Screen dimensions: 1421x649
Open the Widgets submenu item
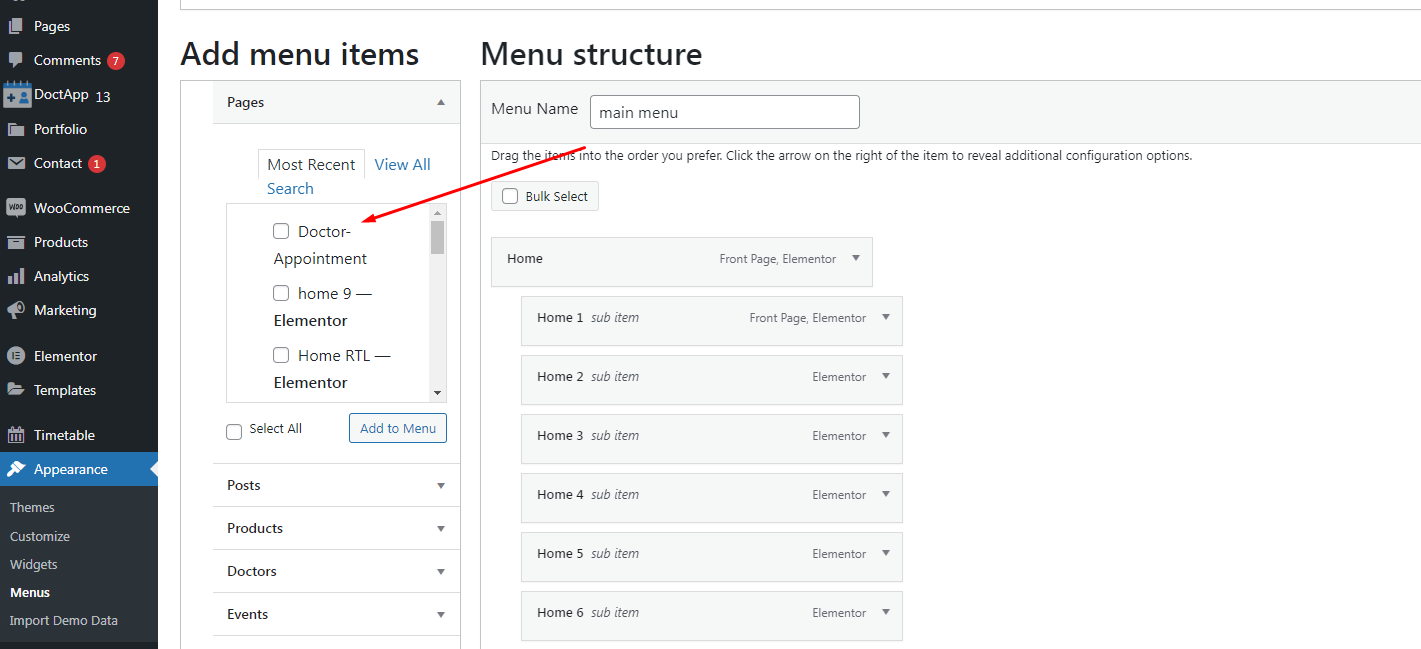[34, 564]
